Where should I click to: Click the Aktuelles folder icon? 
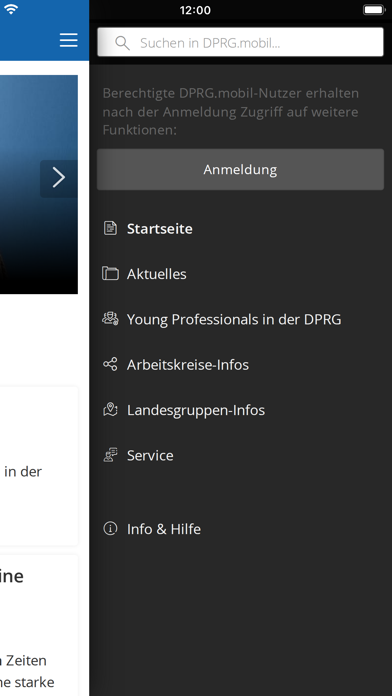(x=110, y=273)
